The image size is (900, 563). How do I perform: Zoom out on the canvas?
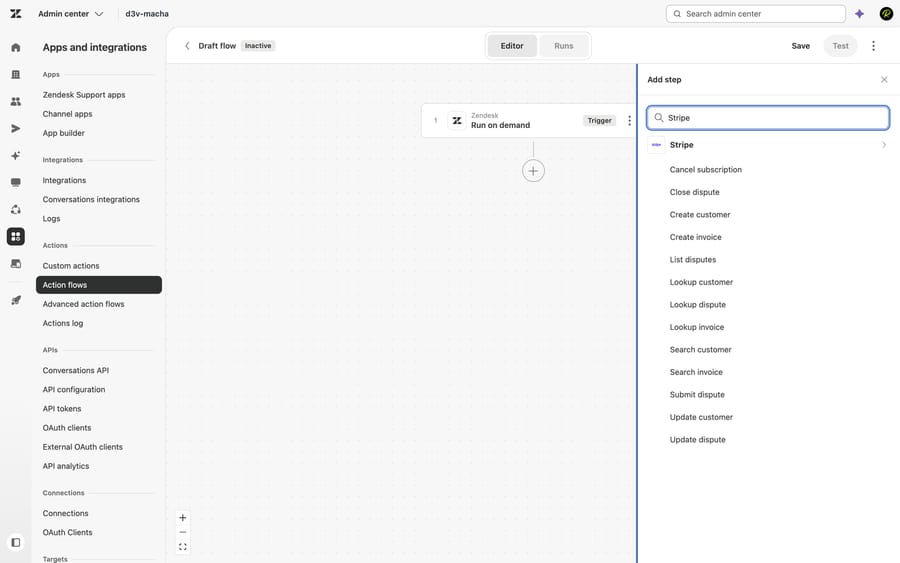[x=183, y=532]
